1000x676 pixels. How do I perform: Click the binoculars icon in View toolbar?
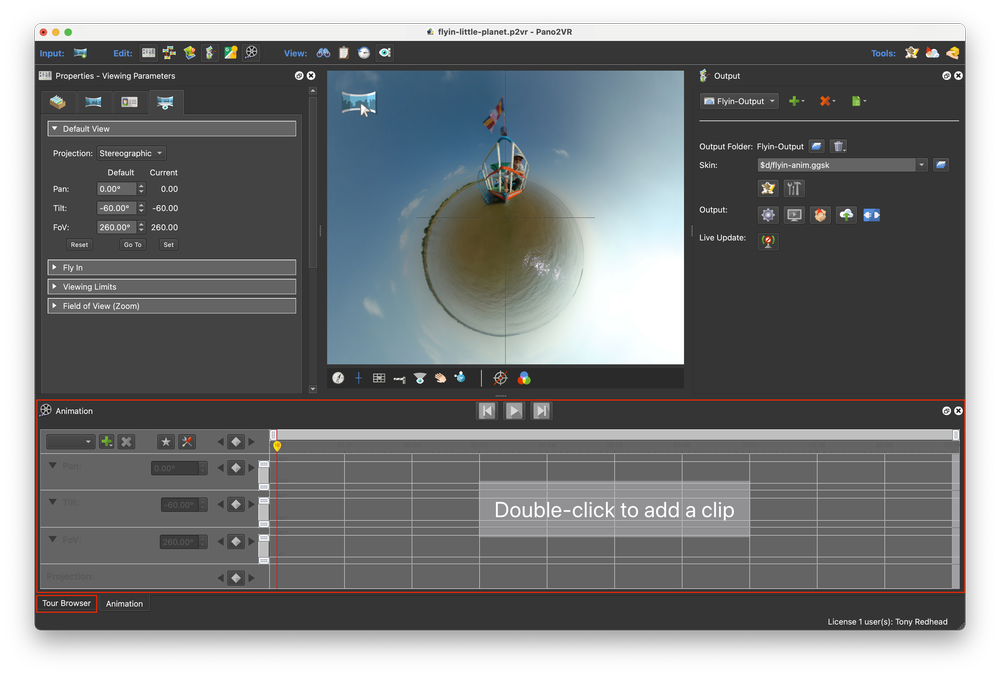(x=323, y=53)
